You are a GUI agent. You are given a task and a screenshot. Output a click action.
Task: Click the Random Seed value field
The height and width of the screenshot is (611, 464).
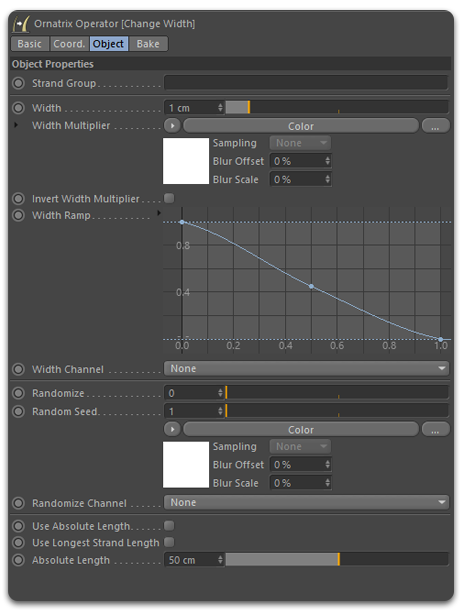pos(190,411)
